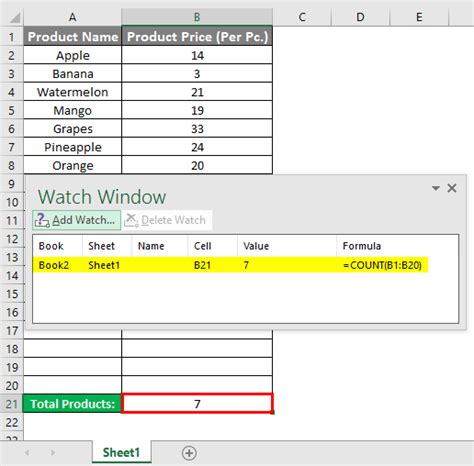Select the Book2 watch entry row

[x=230, y=265]
